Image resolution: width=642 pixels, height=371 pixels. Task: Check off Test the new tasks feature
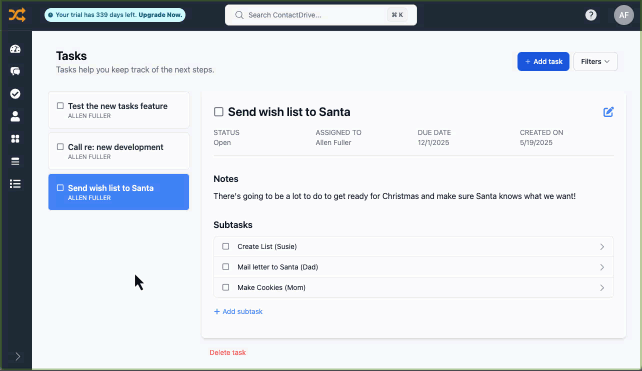[60, 106]
